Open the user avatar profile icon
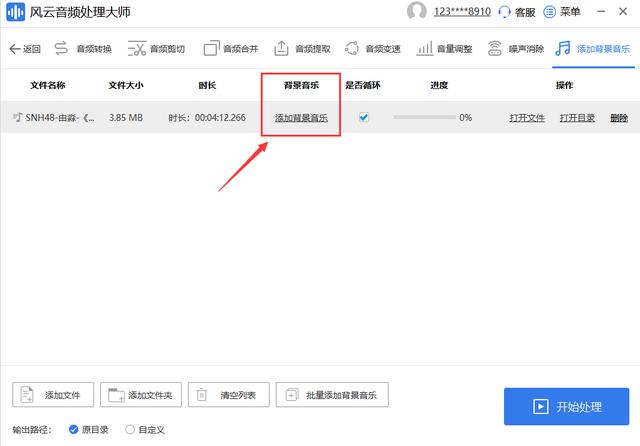The image size is (640, 446). [417, 11]
